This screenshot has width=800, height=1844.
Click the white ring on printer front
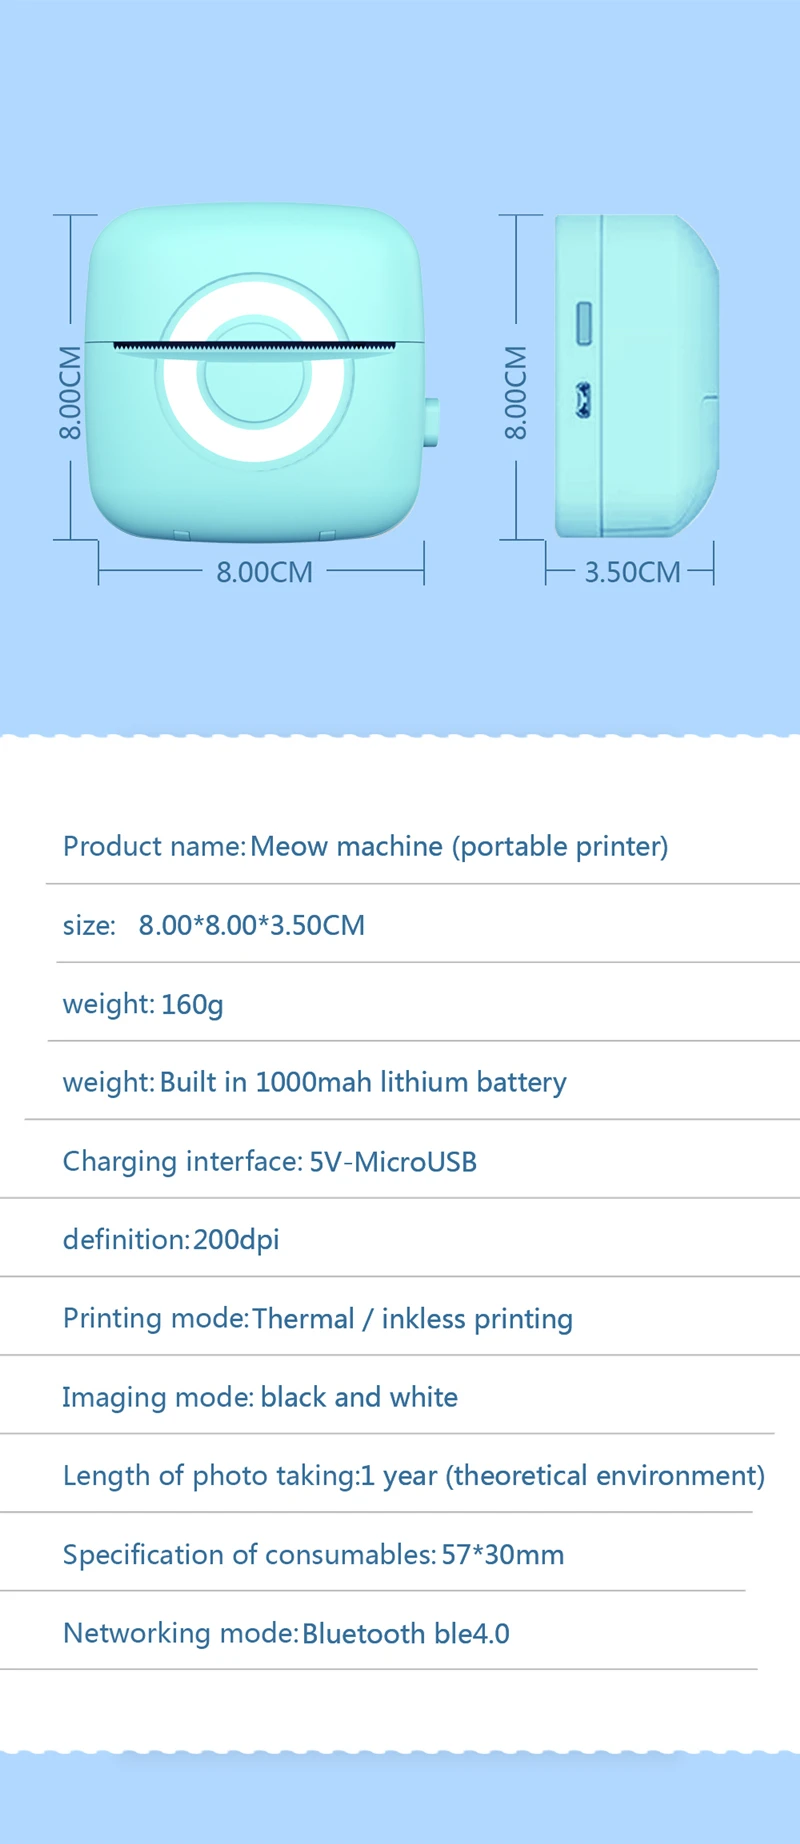[x=254, y=373]
